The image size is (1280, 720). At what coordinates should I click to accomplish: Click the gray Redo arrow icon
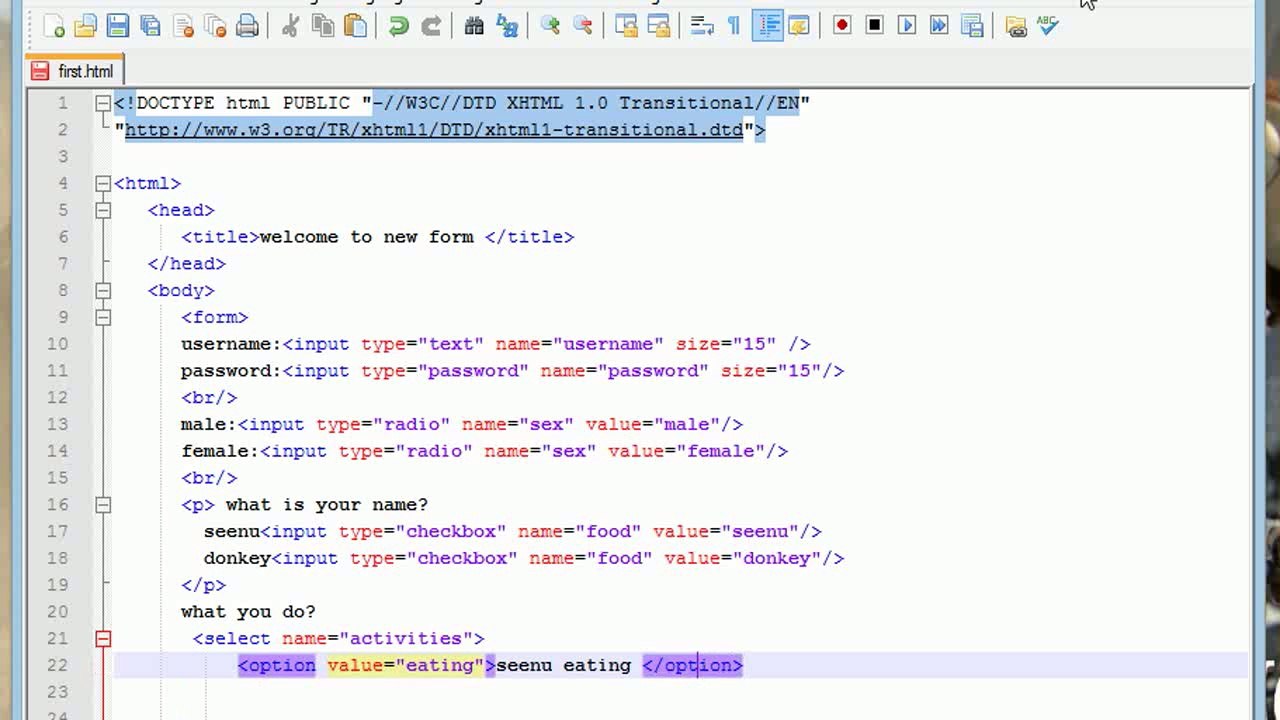pos(431,26)
